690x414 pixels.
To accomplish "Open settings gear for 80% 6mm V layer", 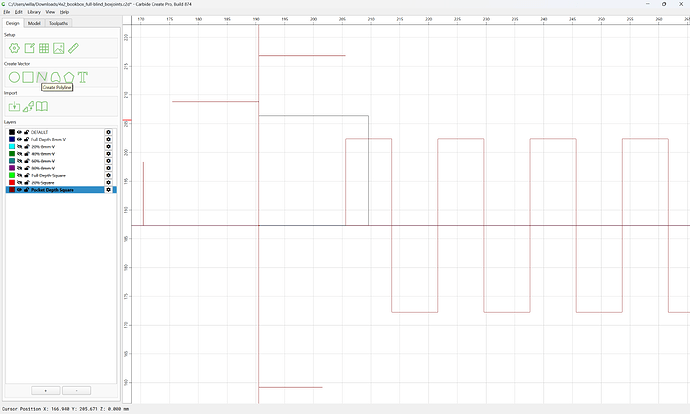I will (x=108, y=168).
